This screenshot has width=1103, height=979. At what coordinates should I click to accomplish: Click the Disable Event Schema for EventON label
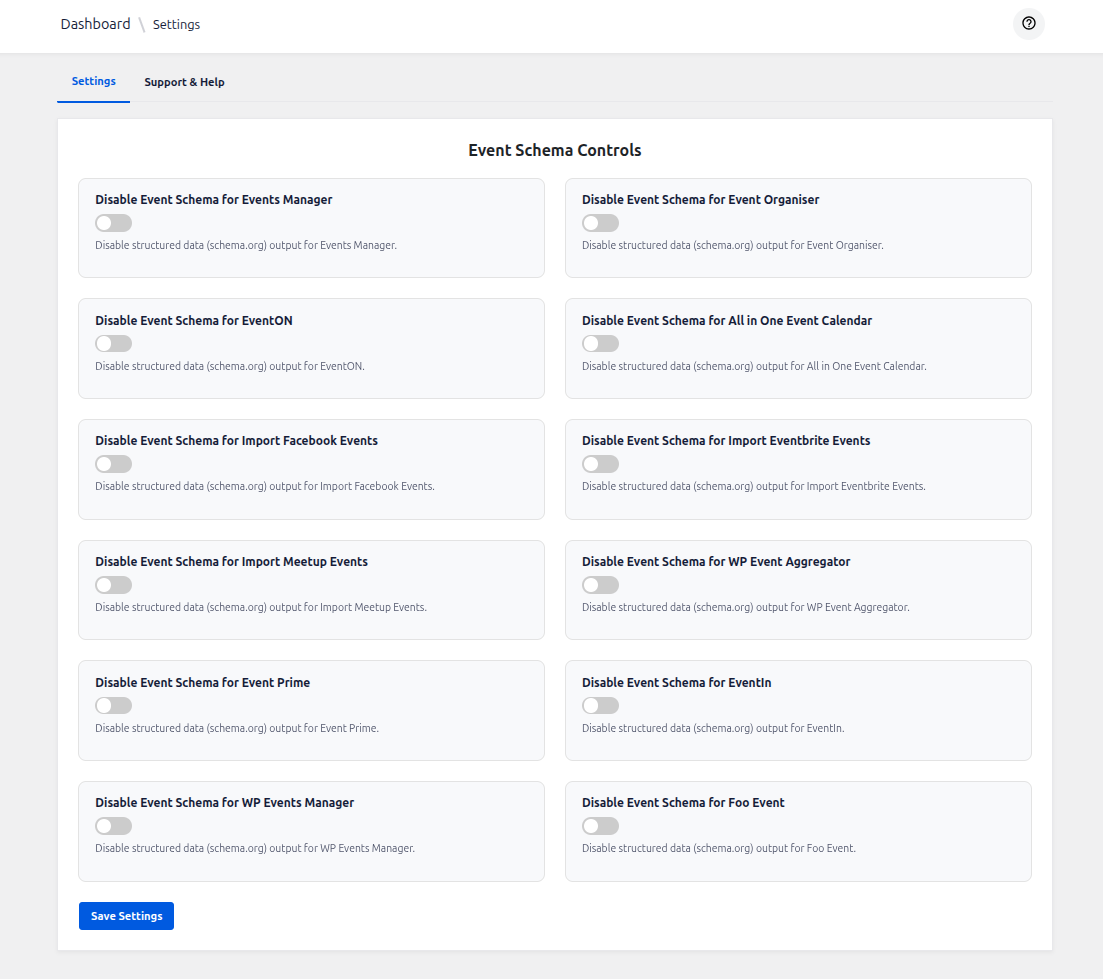pos(194,321)
